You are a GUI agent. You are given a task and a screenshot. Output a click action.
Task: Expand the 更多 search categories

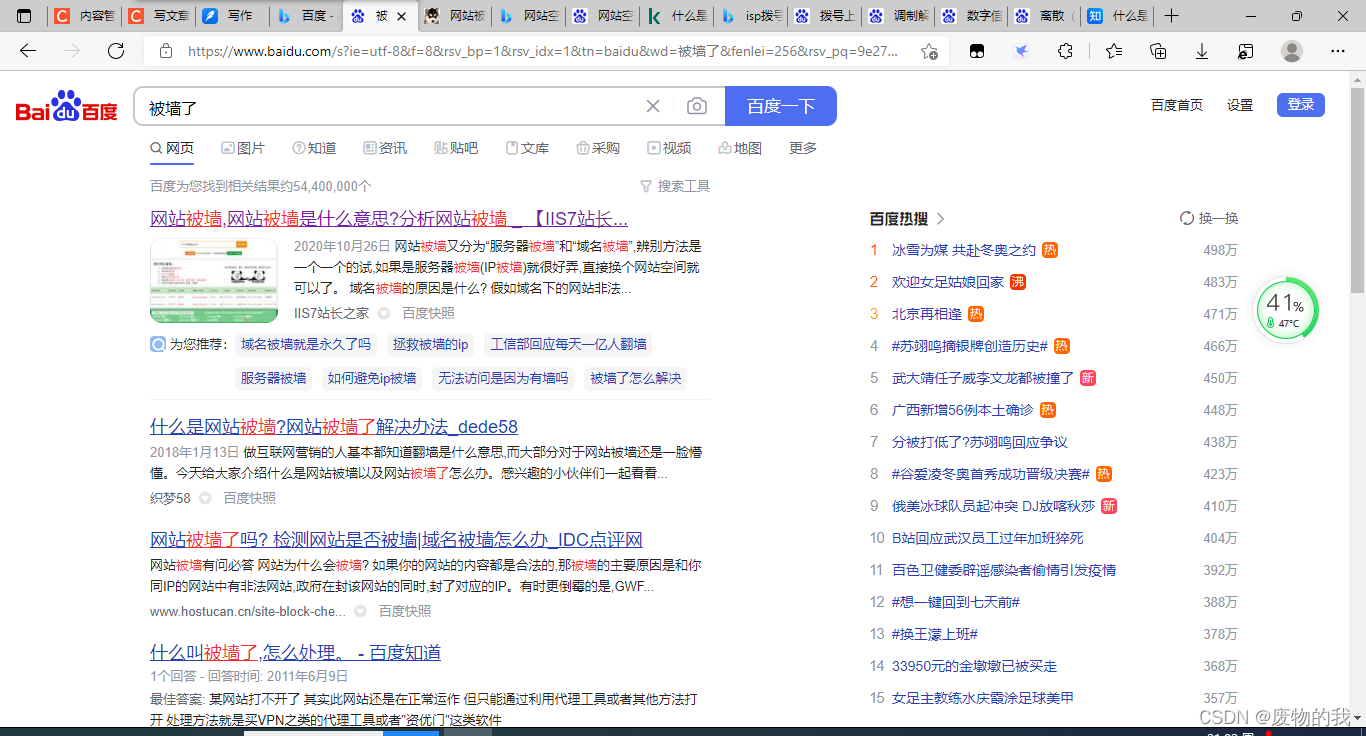click(803, 148)
